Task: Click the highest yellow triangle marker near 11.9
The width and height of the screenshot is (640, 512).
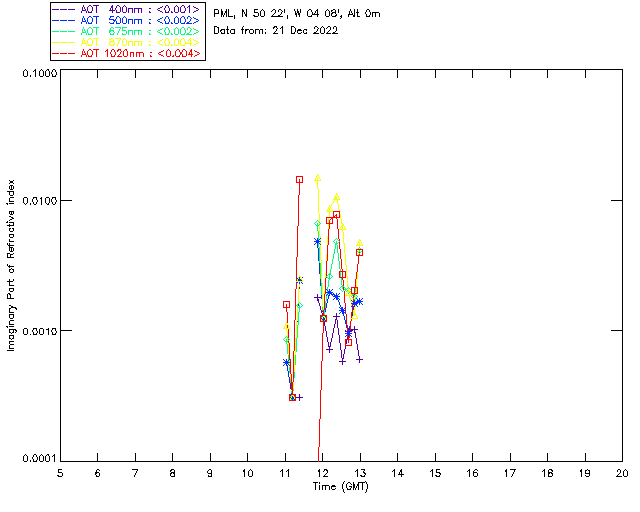Action: pos(318,178)
